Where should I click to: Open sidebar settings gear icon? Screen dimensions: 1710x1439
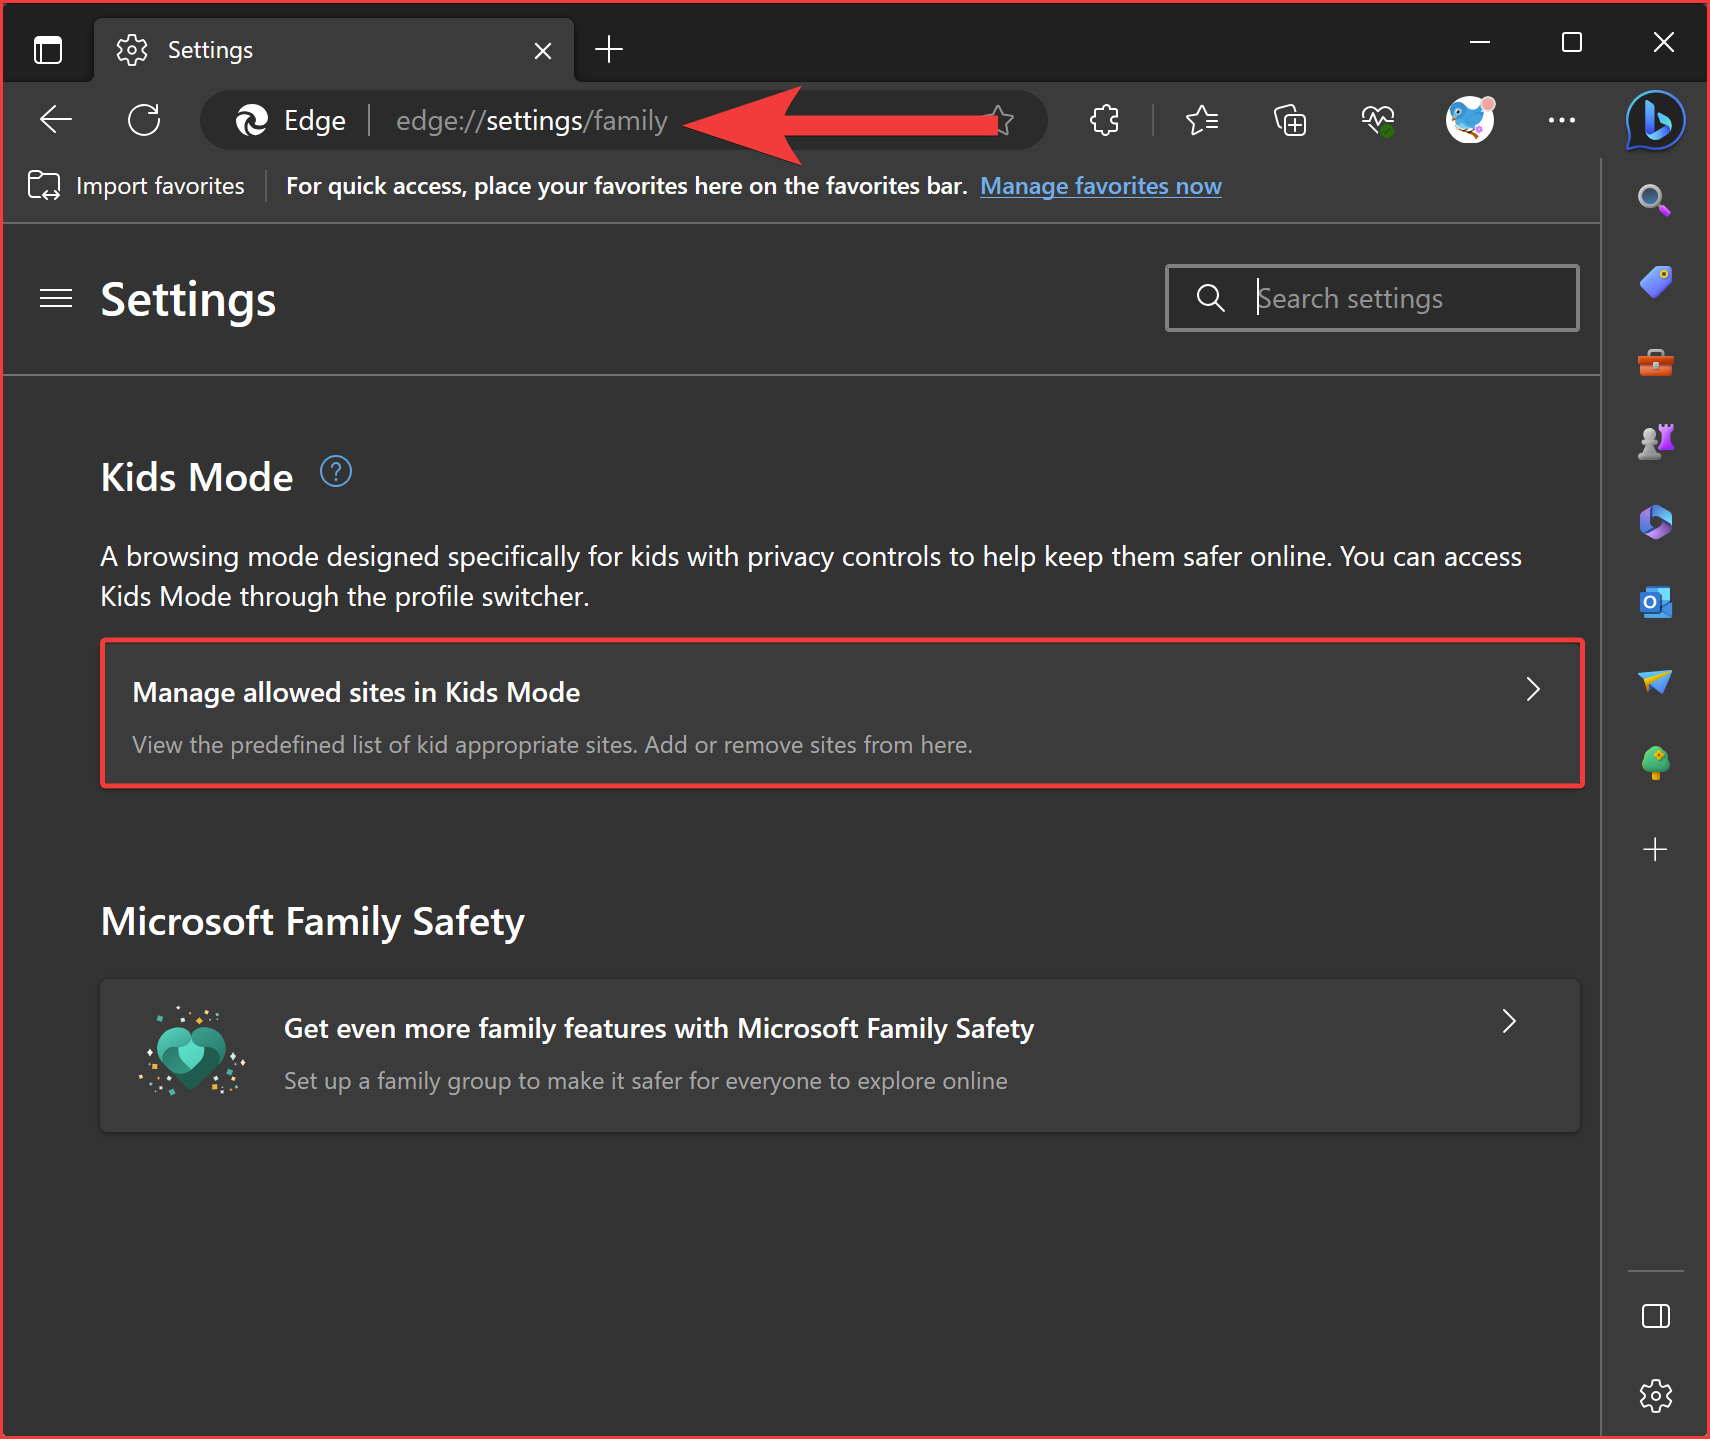tap(1656, 1396)
